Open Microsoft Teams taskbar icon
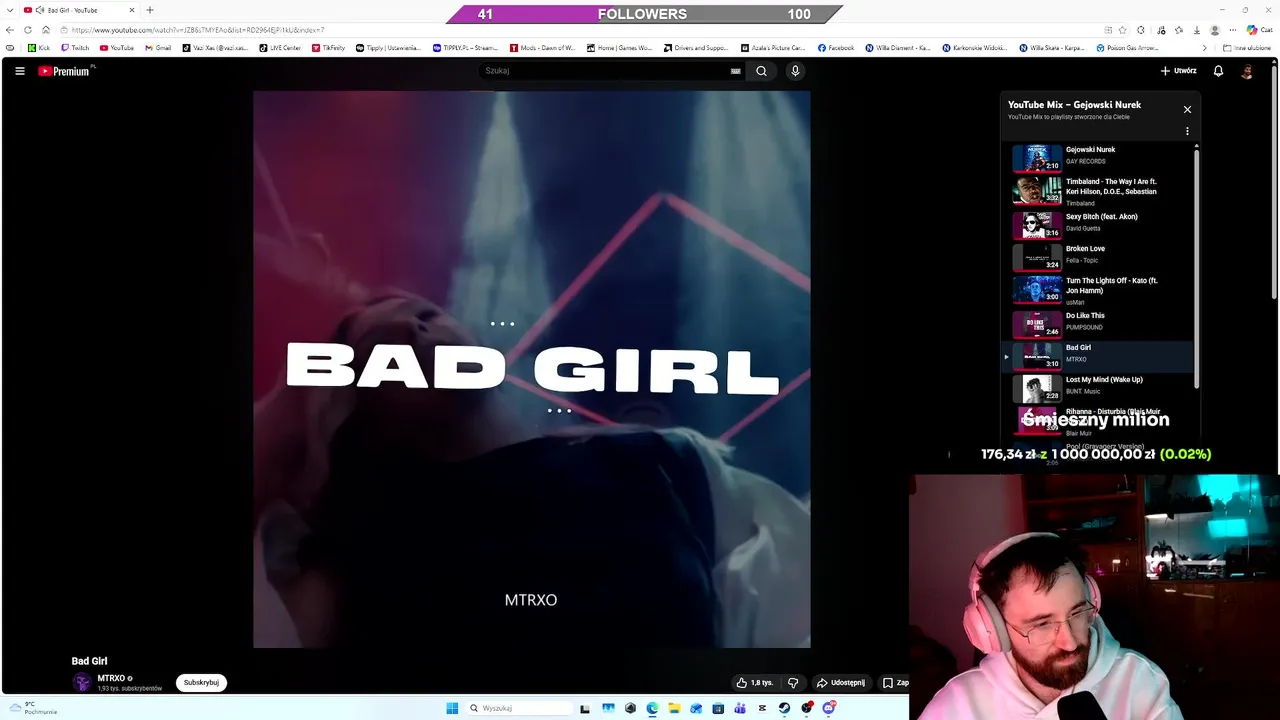 tap(740, 708)
